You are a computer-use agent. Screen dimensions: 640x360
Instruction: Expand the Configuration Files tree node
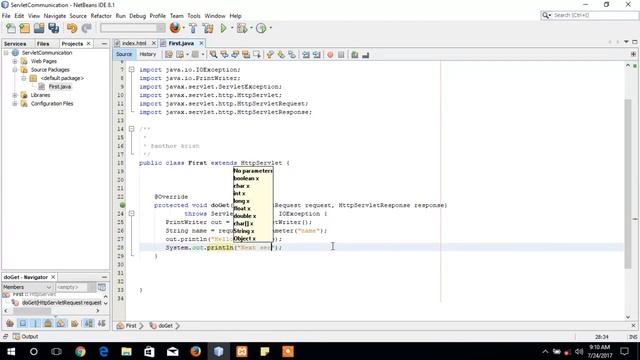[15, 104]
